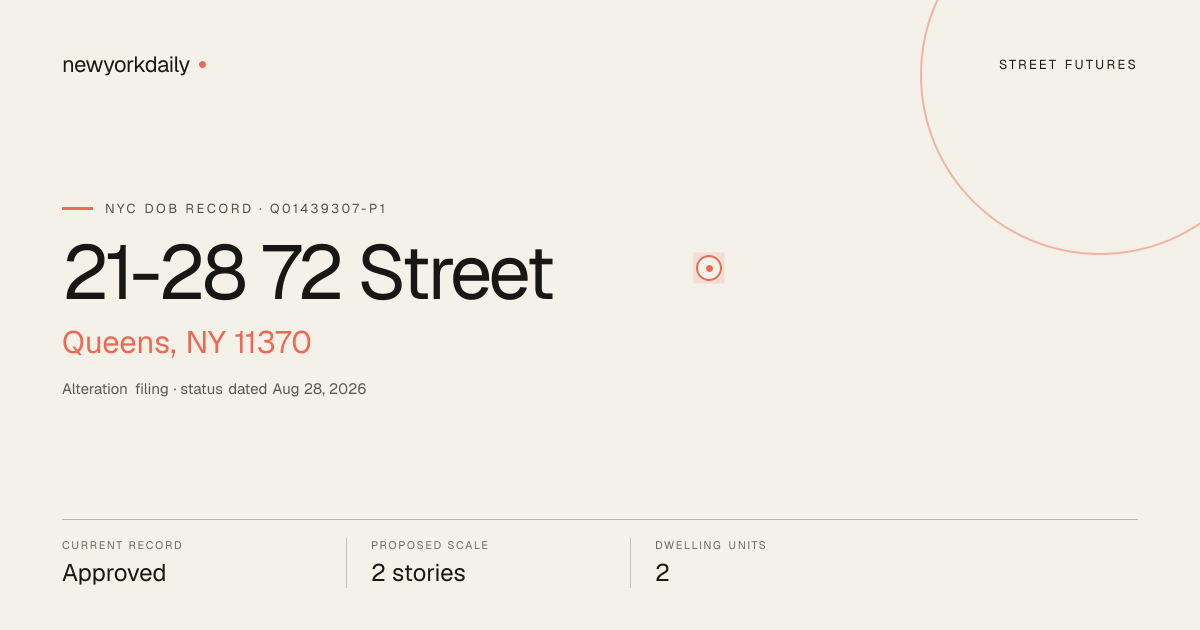Select the 21-28 72 Street headline
This screenshot has height=630, width=1200.
click(308, 273)
